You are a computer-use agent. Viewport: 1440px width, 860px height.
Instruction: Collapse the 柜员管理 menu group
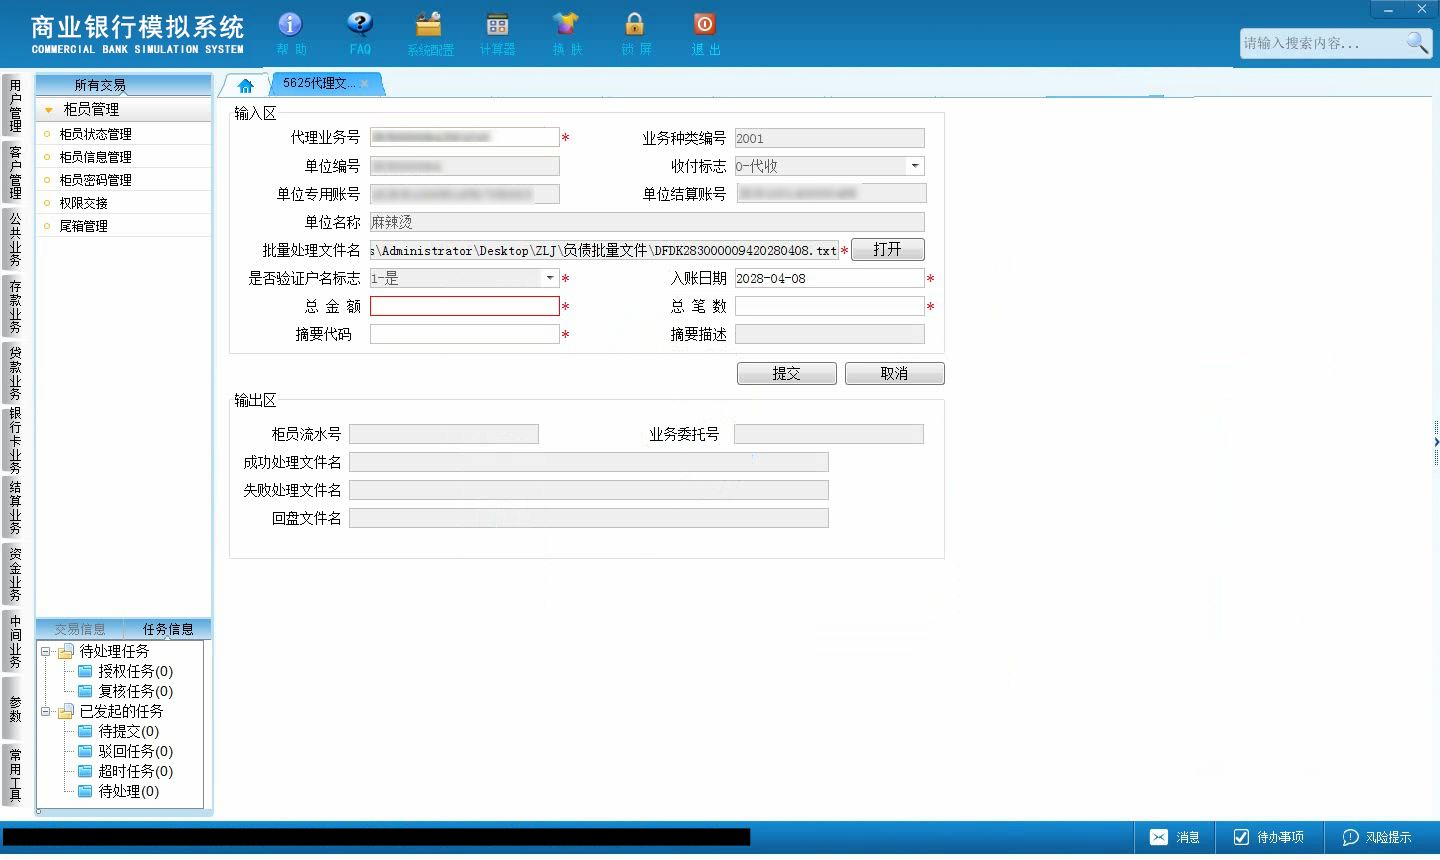pos(48,110)
